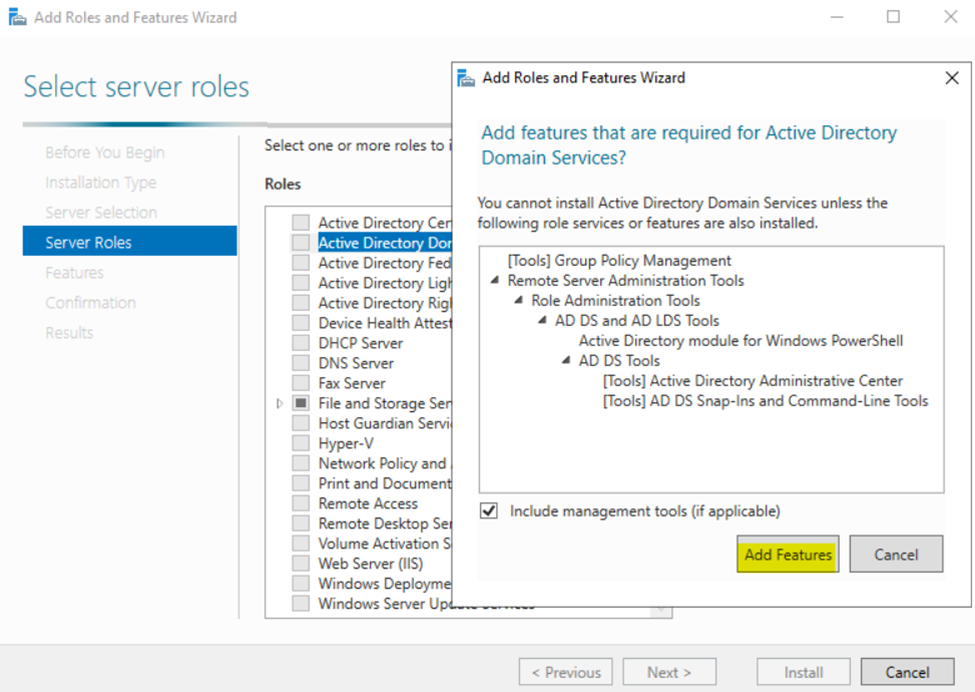The image size is (975, 692).
Task: Collapse AD DS and AD LDS Tools node
Action: click(x=542, y=320)
